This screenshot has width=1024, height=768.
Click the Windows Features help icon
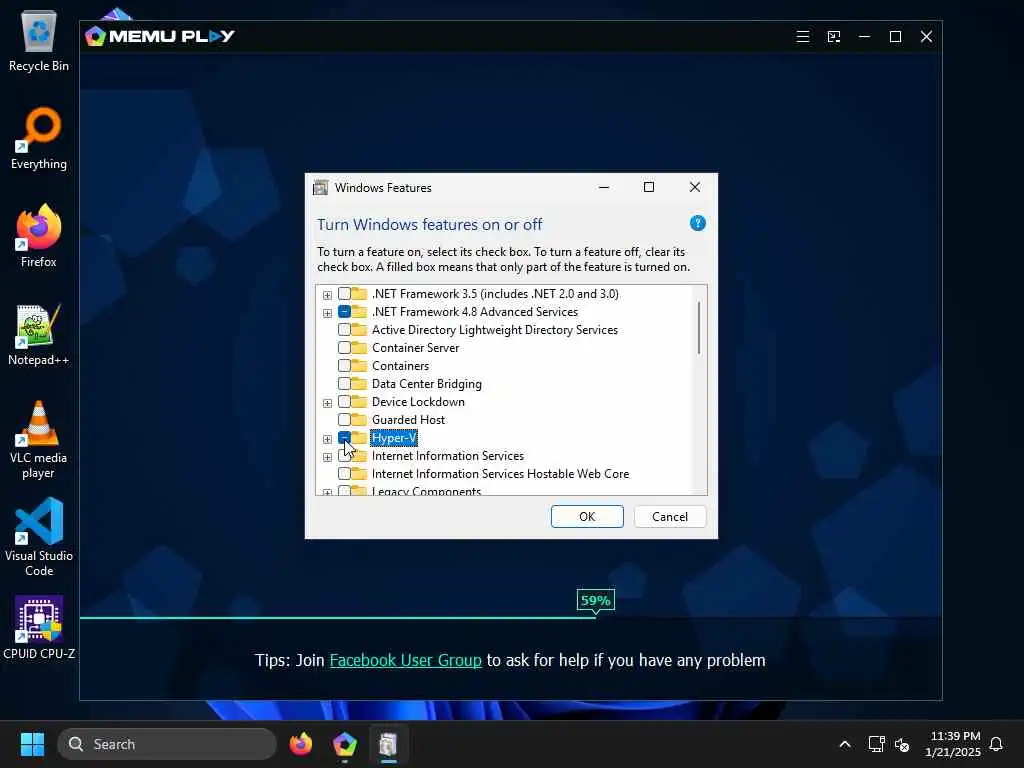(697, 223)
